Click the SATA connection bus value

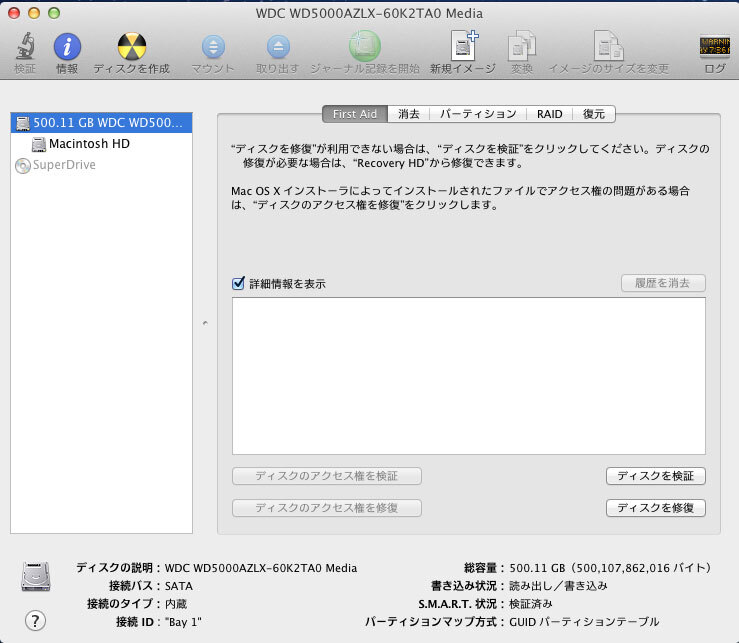[x=179, y=586]
